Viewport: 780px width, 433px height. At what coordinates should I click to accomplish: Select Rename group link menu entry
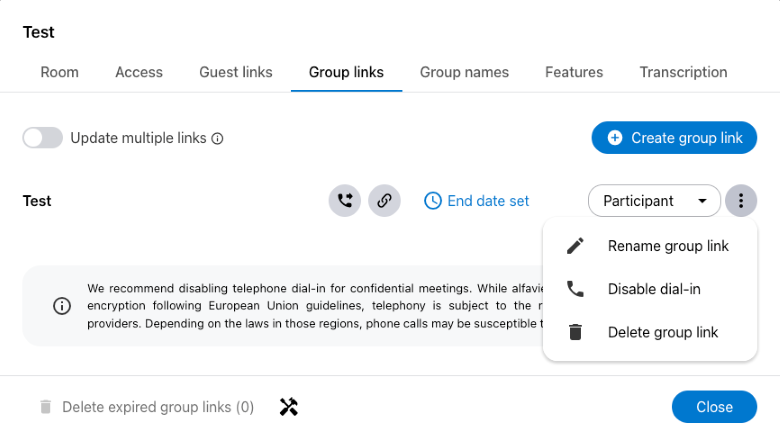click(668, 246)
